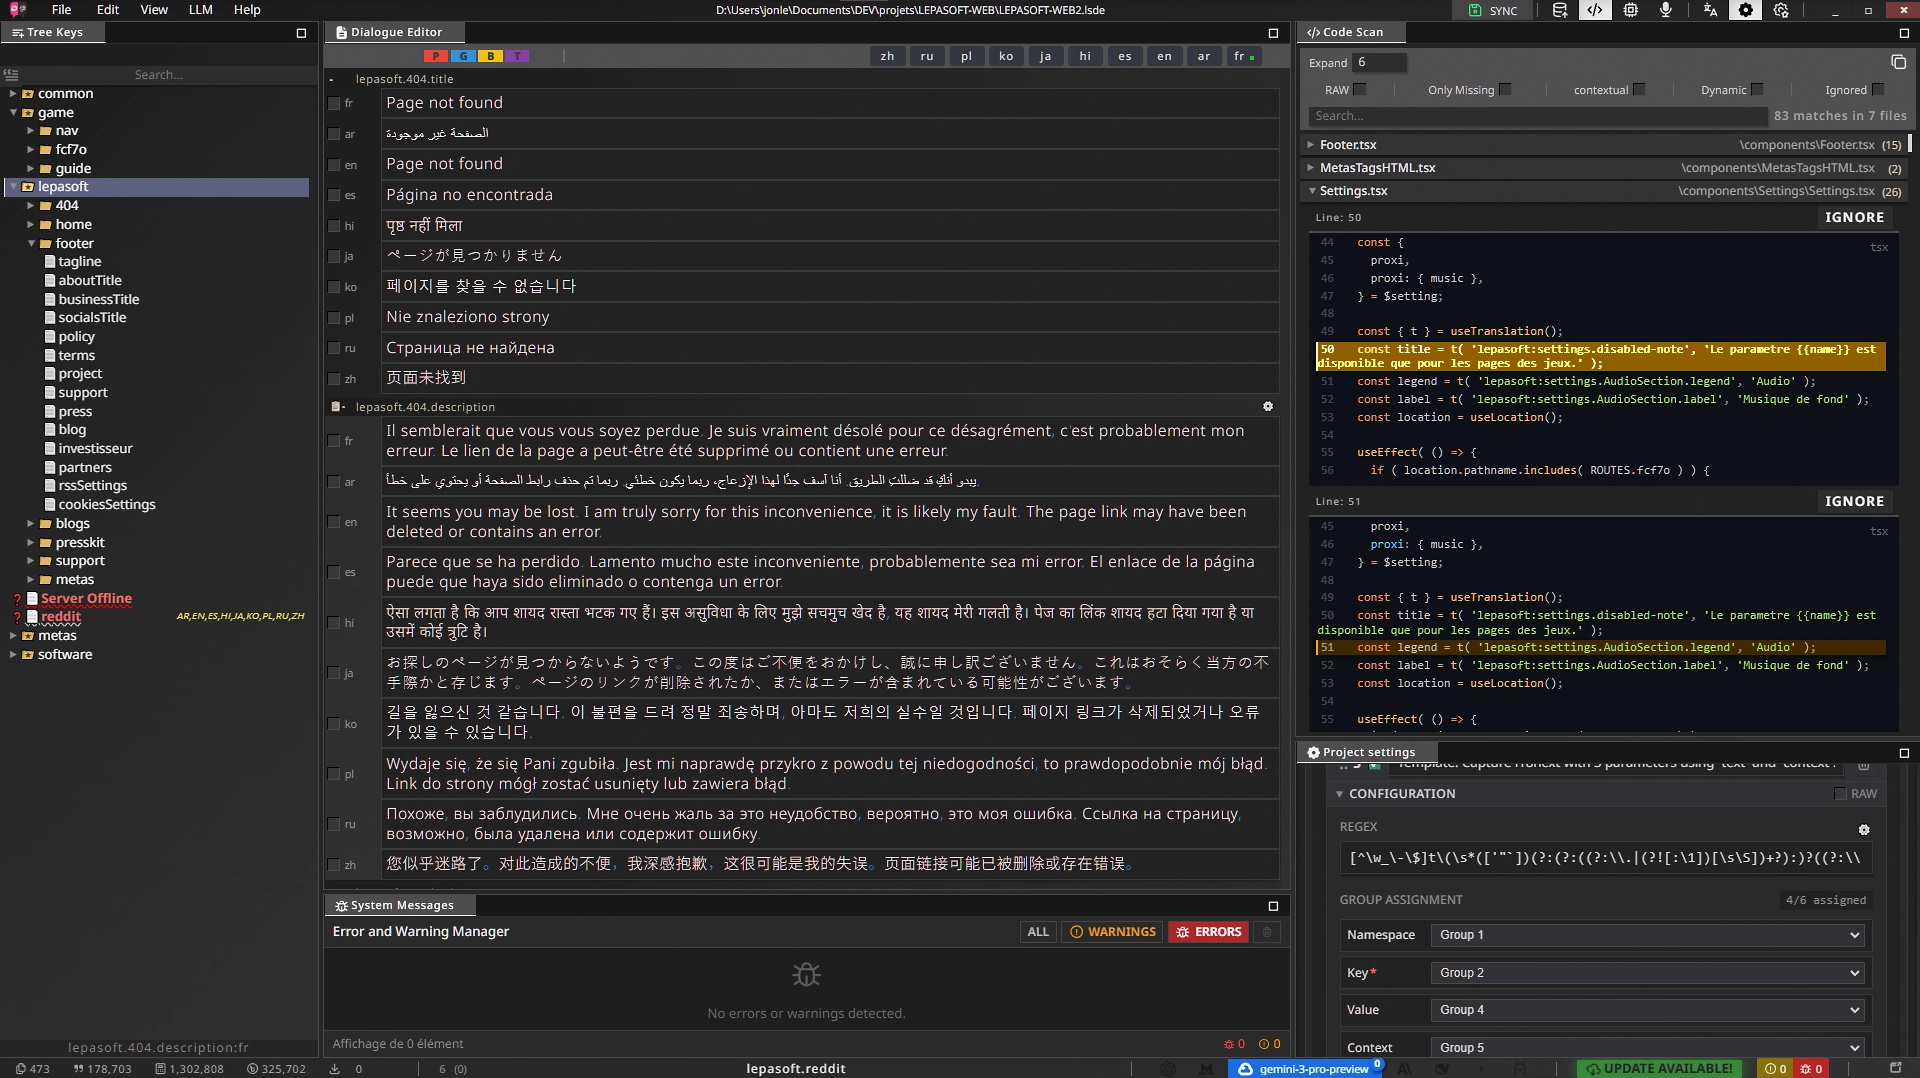Click the red errors counter in bottom-right status bar
Screen dimensions: 1920x1078
point(1811,1069)
